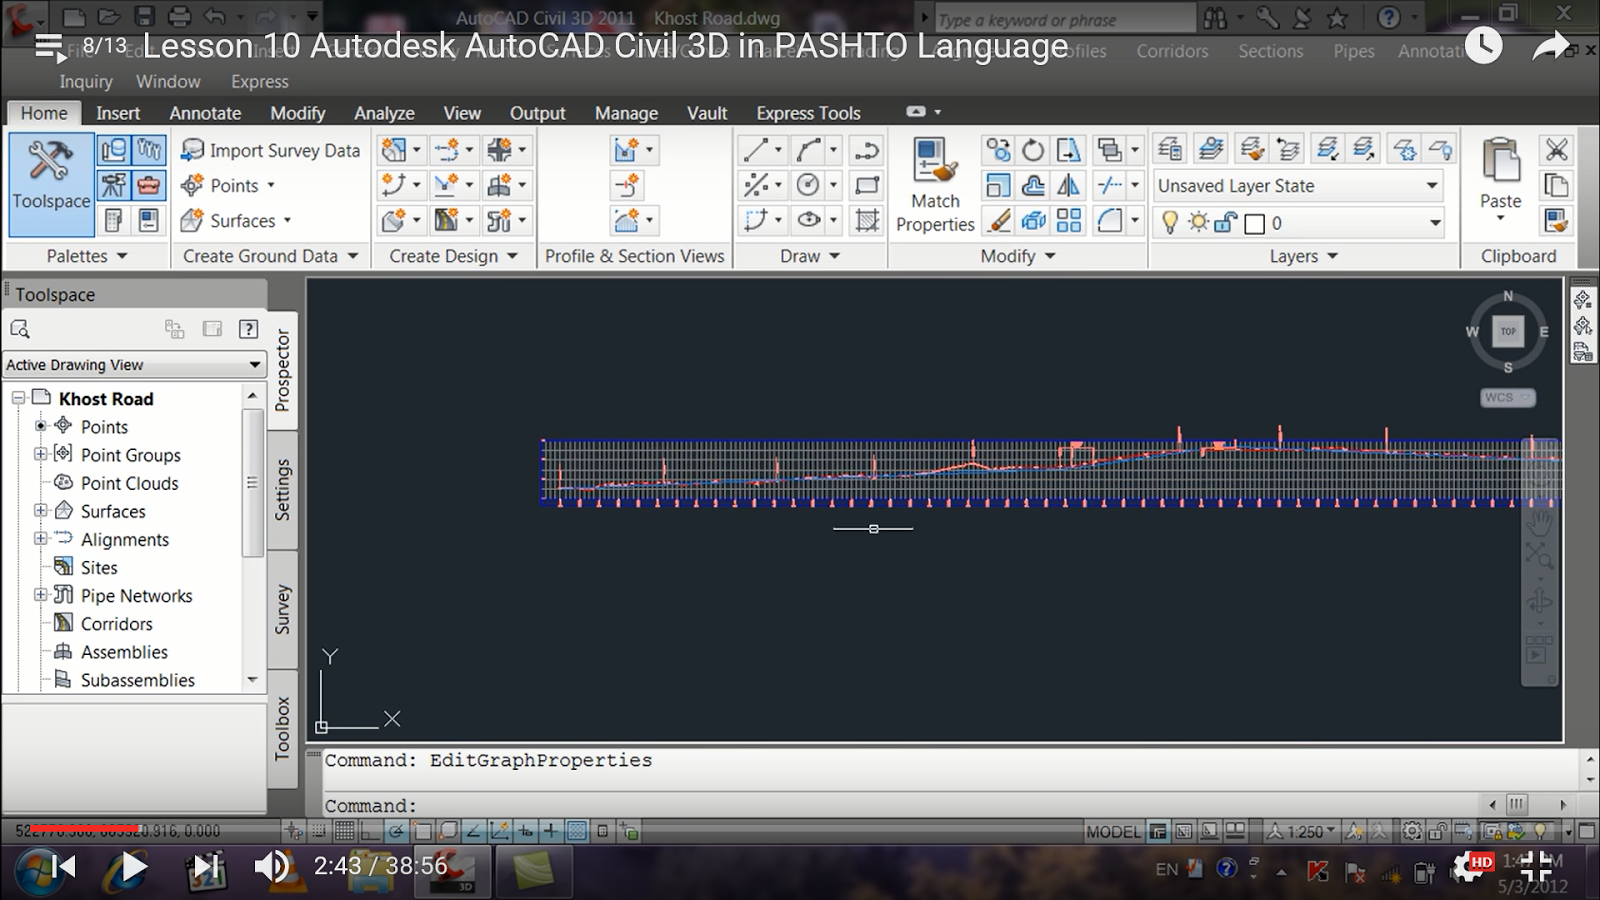The height and width of the screenshot is (900, 1600).
Task: Open the Layer Properties Manager icon
Action: [x=1171, y=148]
